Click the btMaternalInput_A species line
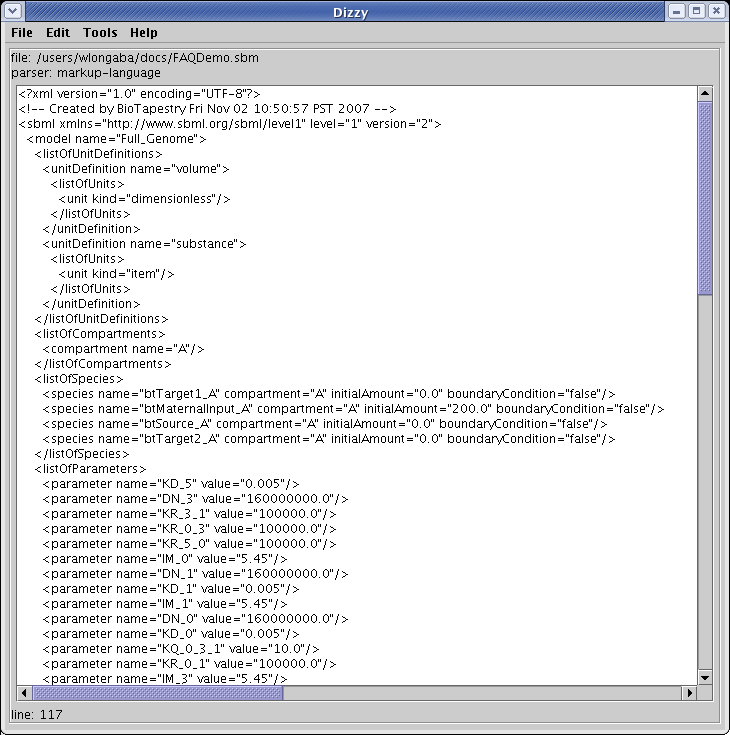Viewport: 730px width, 735px height. click(x=352, y=409)
